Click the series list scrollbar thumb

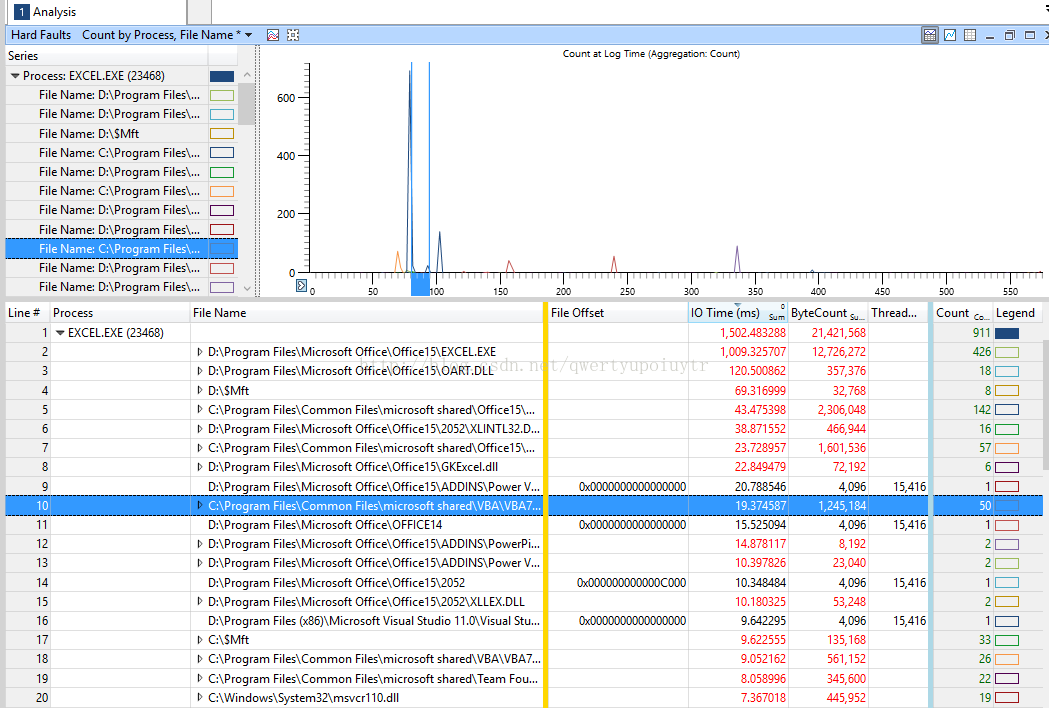click(247, 104)
